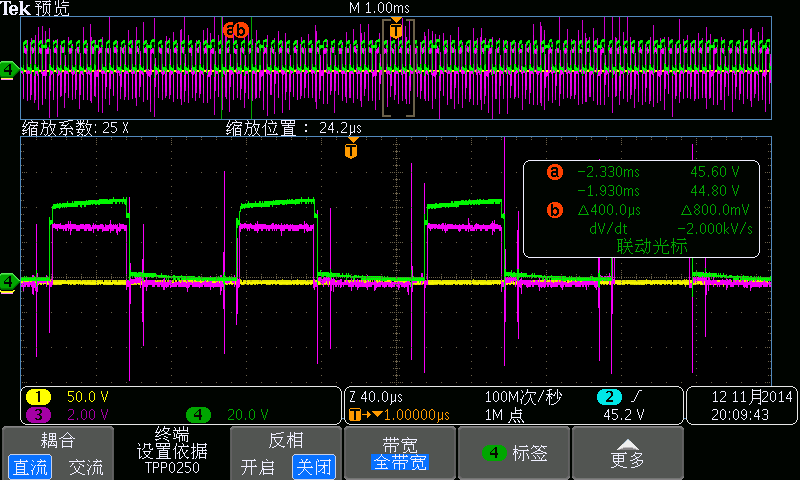Viewport: 800px width, 480px height.
Task: Select channel 1 yellow badge
Action: point(38,397)
